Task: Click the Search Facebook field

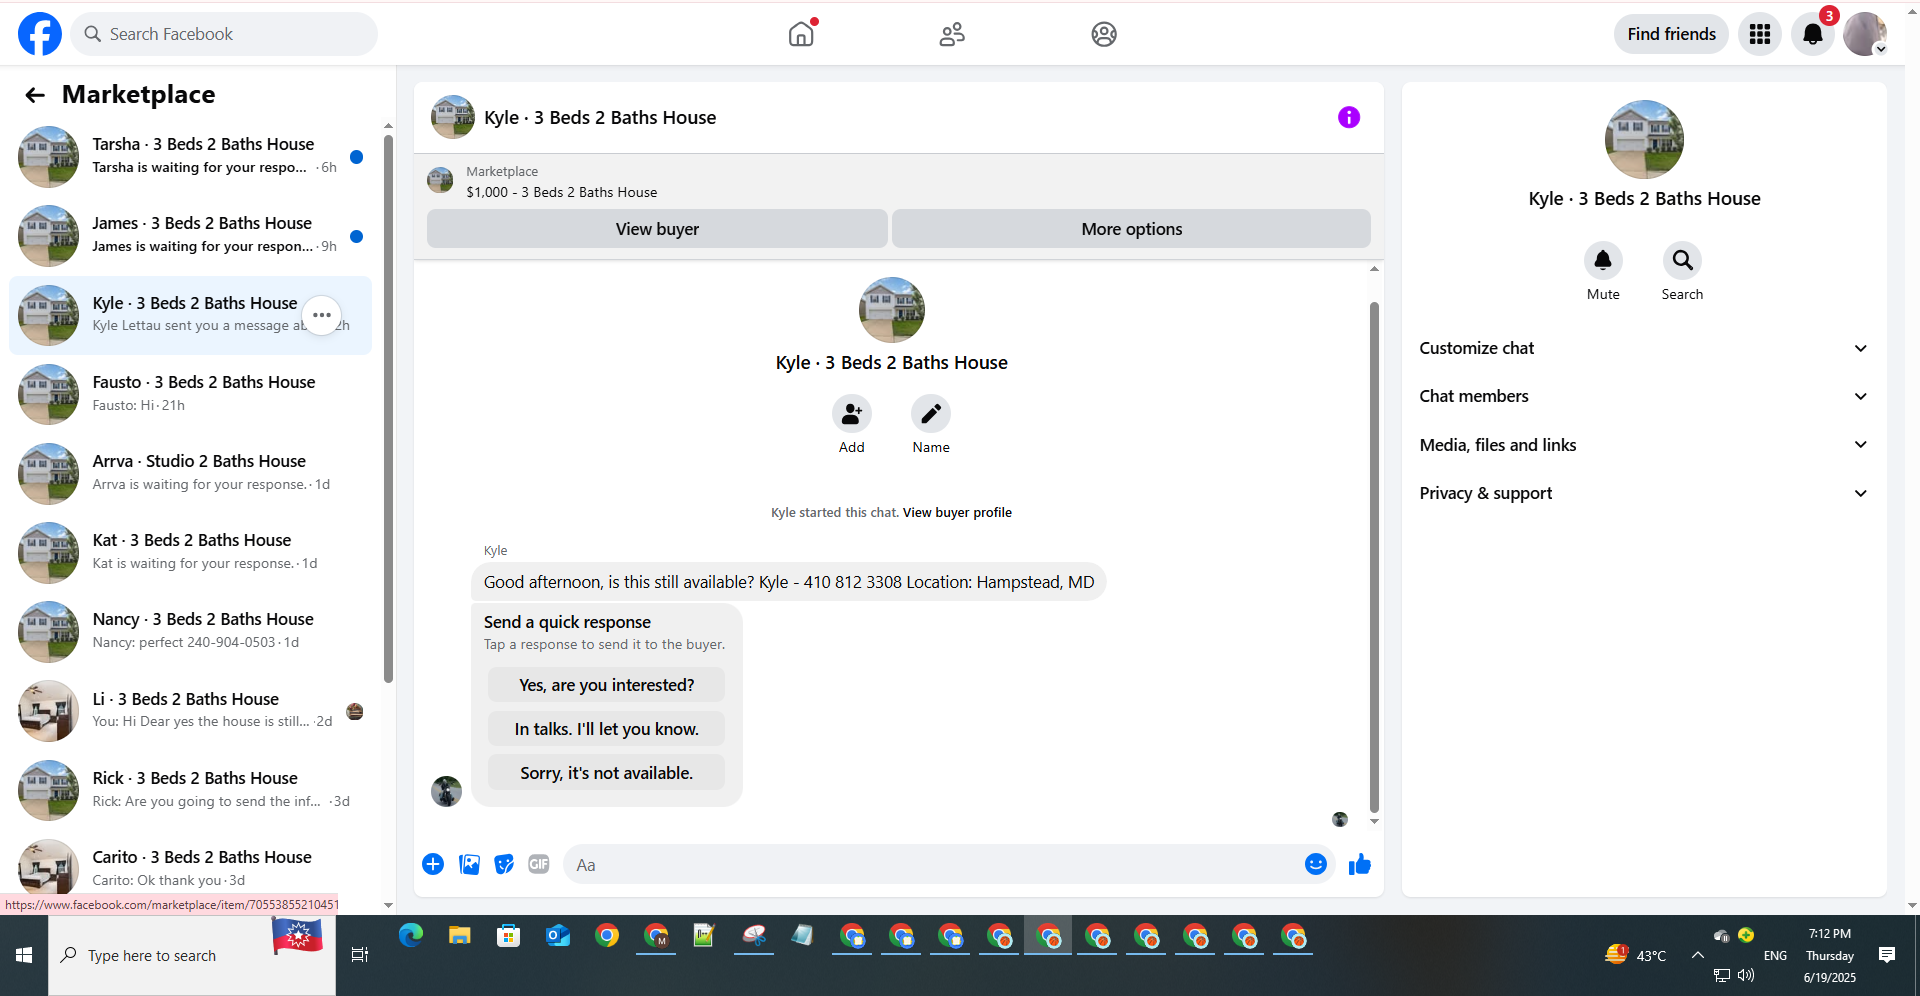Action: point(224,34)
